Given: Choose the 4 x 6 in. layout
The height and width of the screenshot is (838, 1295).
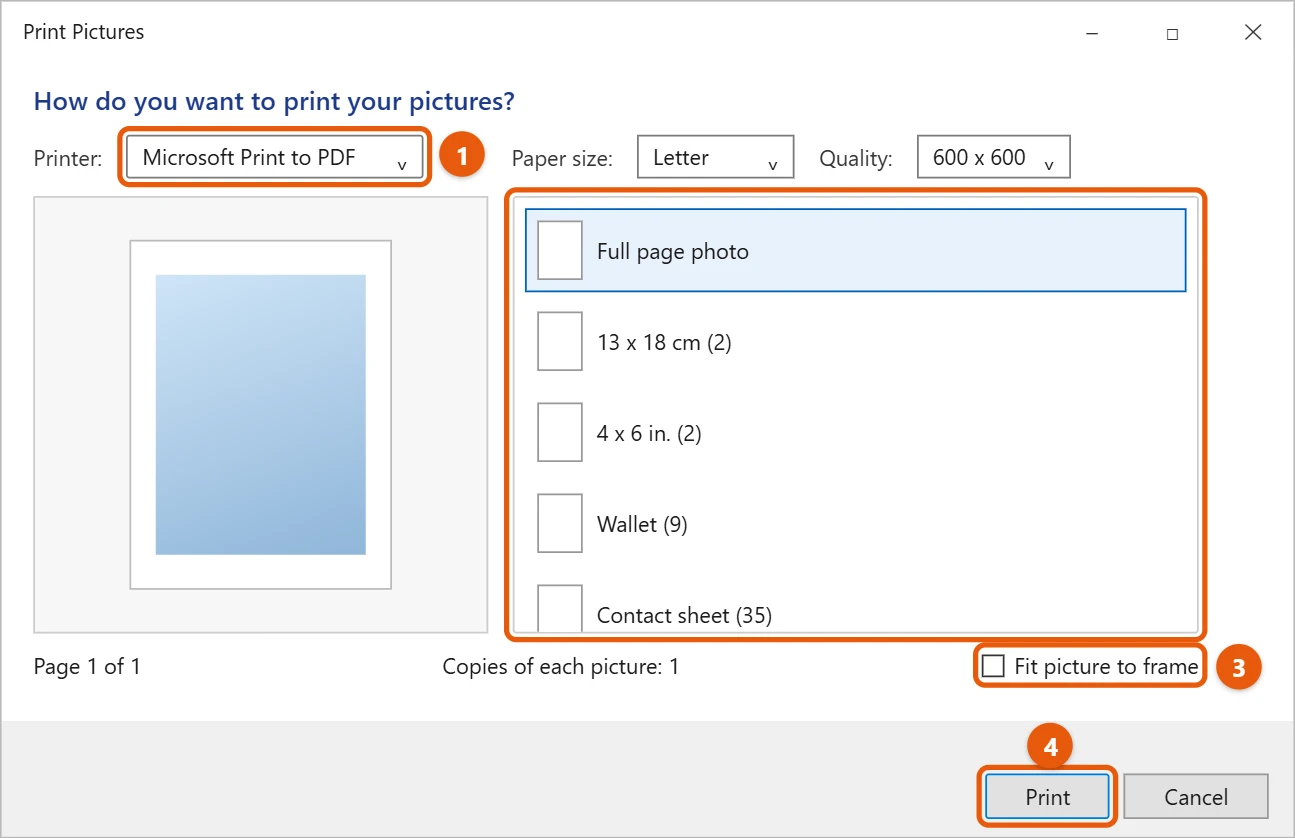Looking at the screenshot, I should coord(856,433).
